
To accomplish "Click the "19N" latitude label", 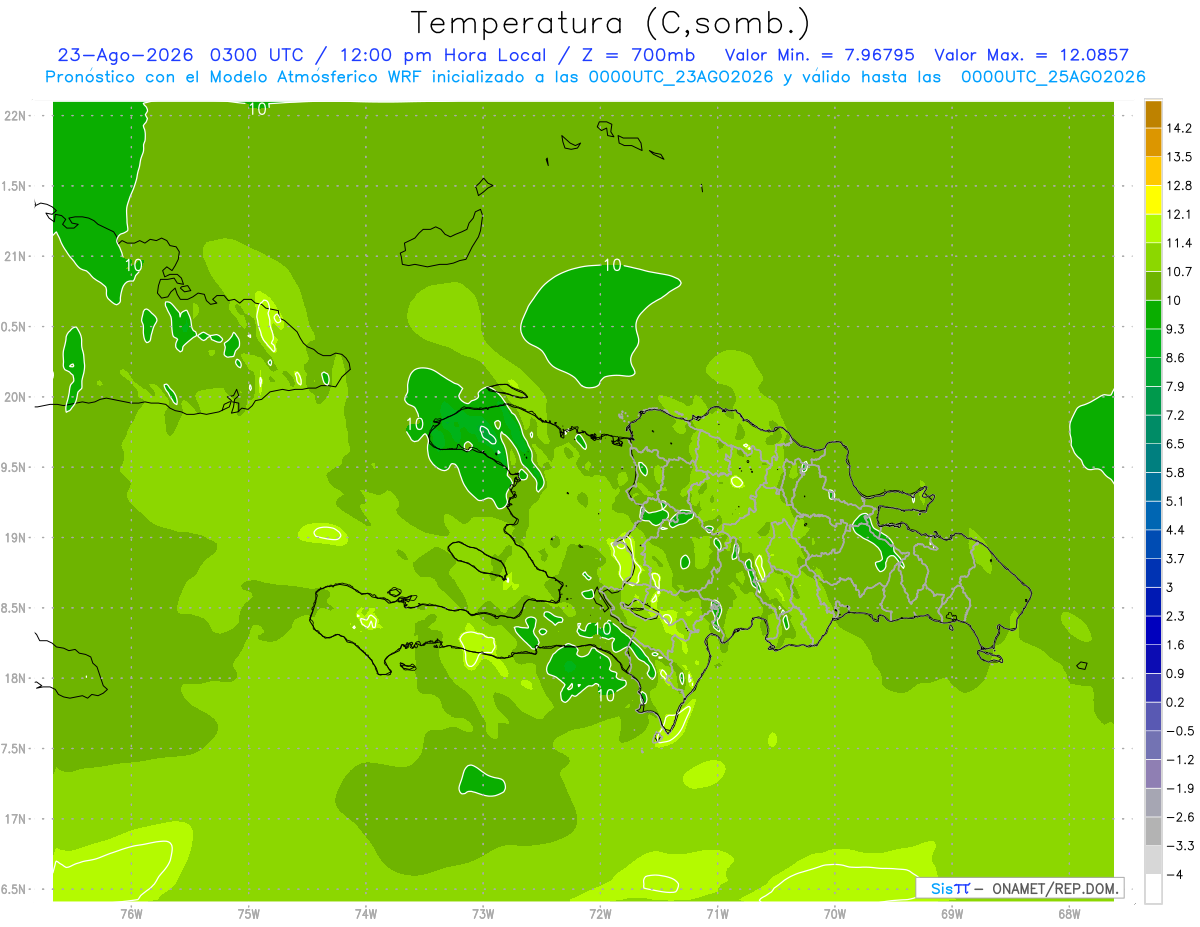I will click(16, 538).
